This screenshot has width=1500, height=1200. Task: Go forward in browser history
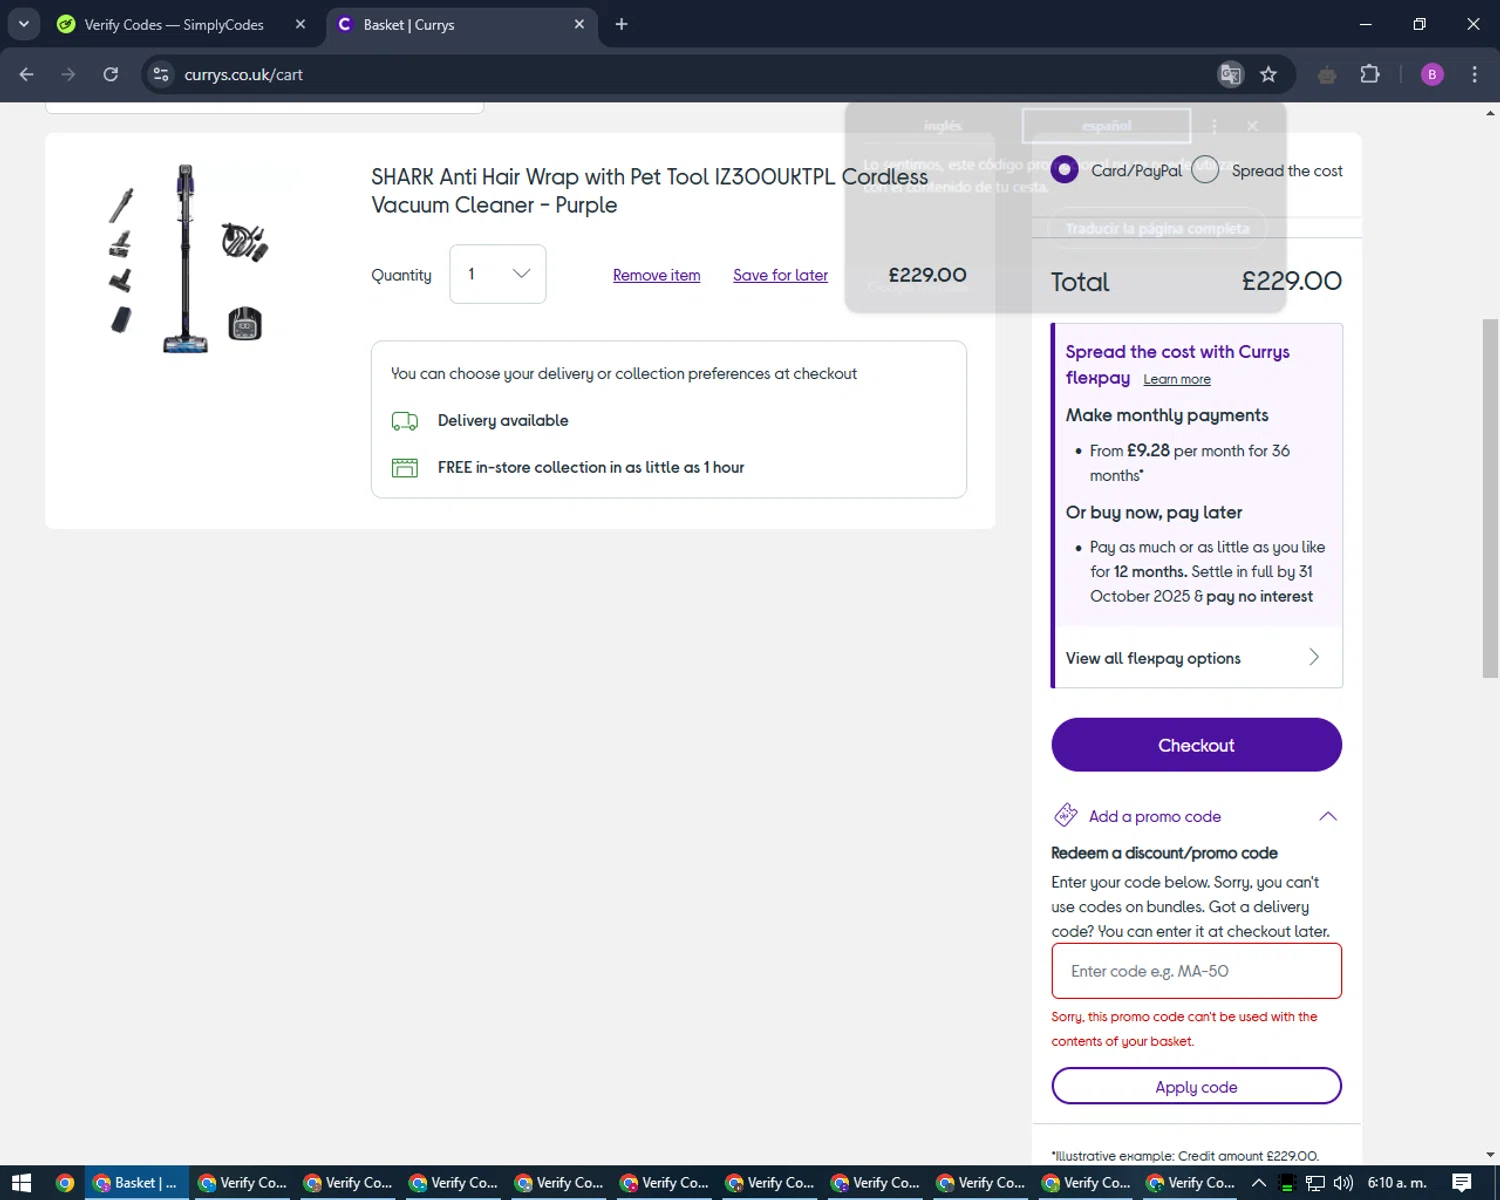[68, 74]
